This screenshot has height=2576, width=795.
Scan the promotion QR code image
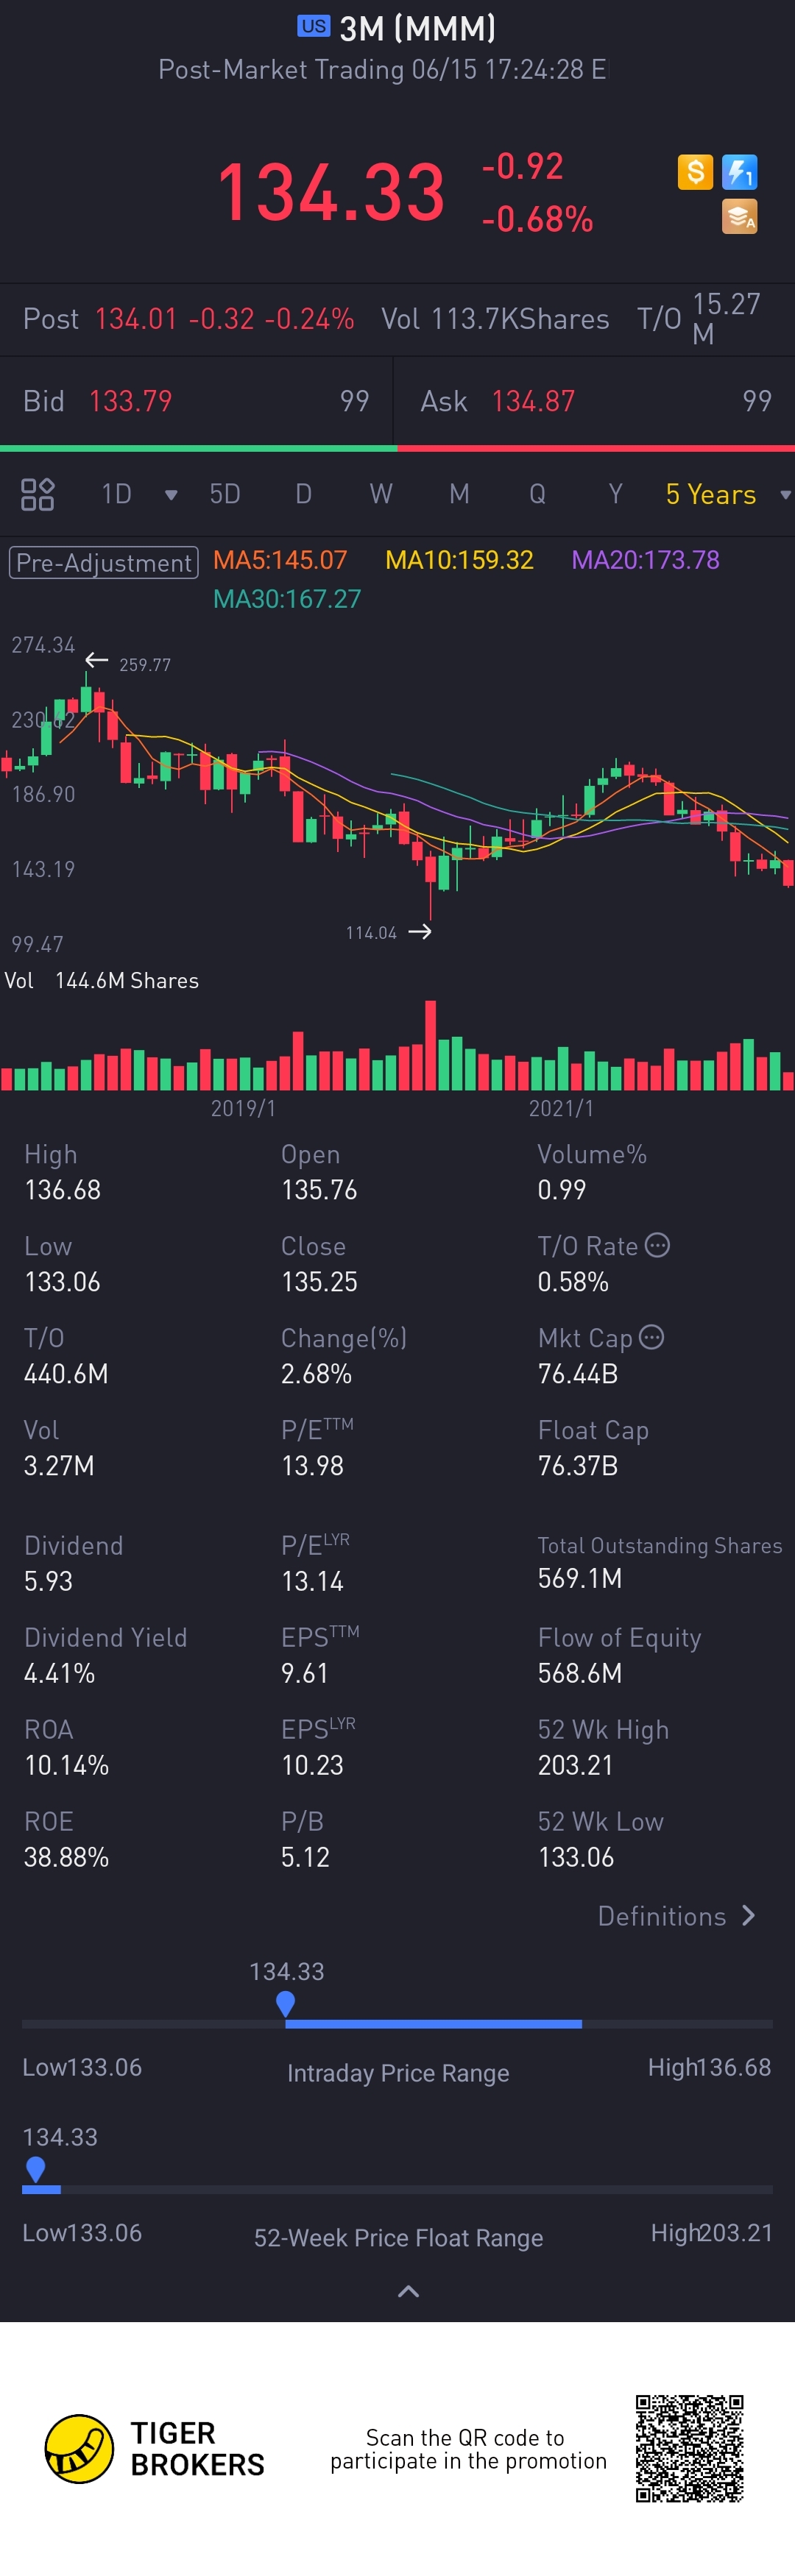tap(689, 2448)
